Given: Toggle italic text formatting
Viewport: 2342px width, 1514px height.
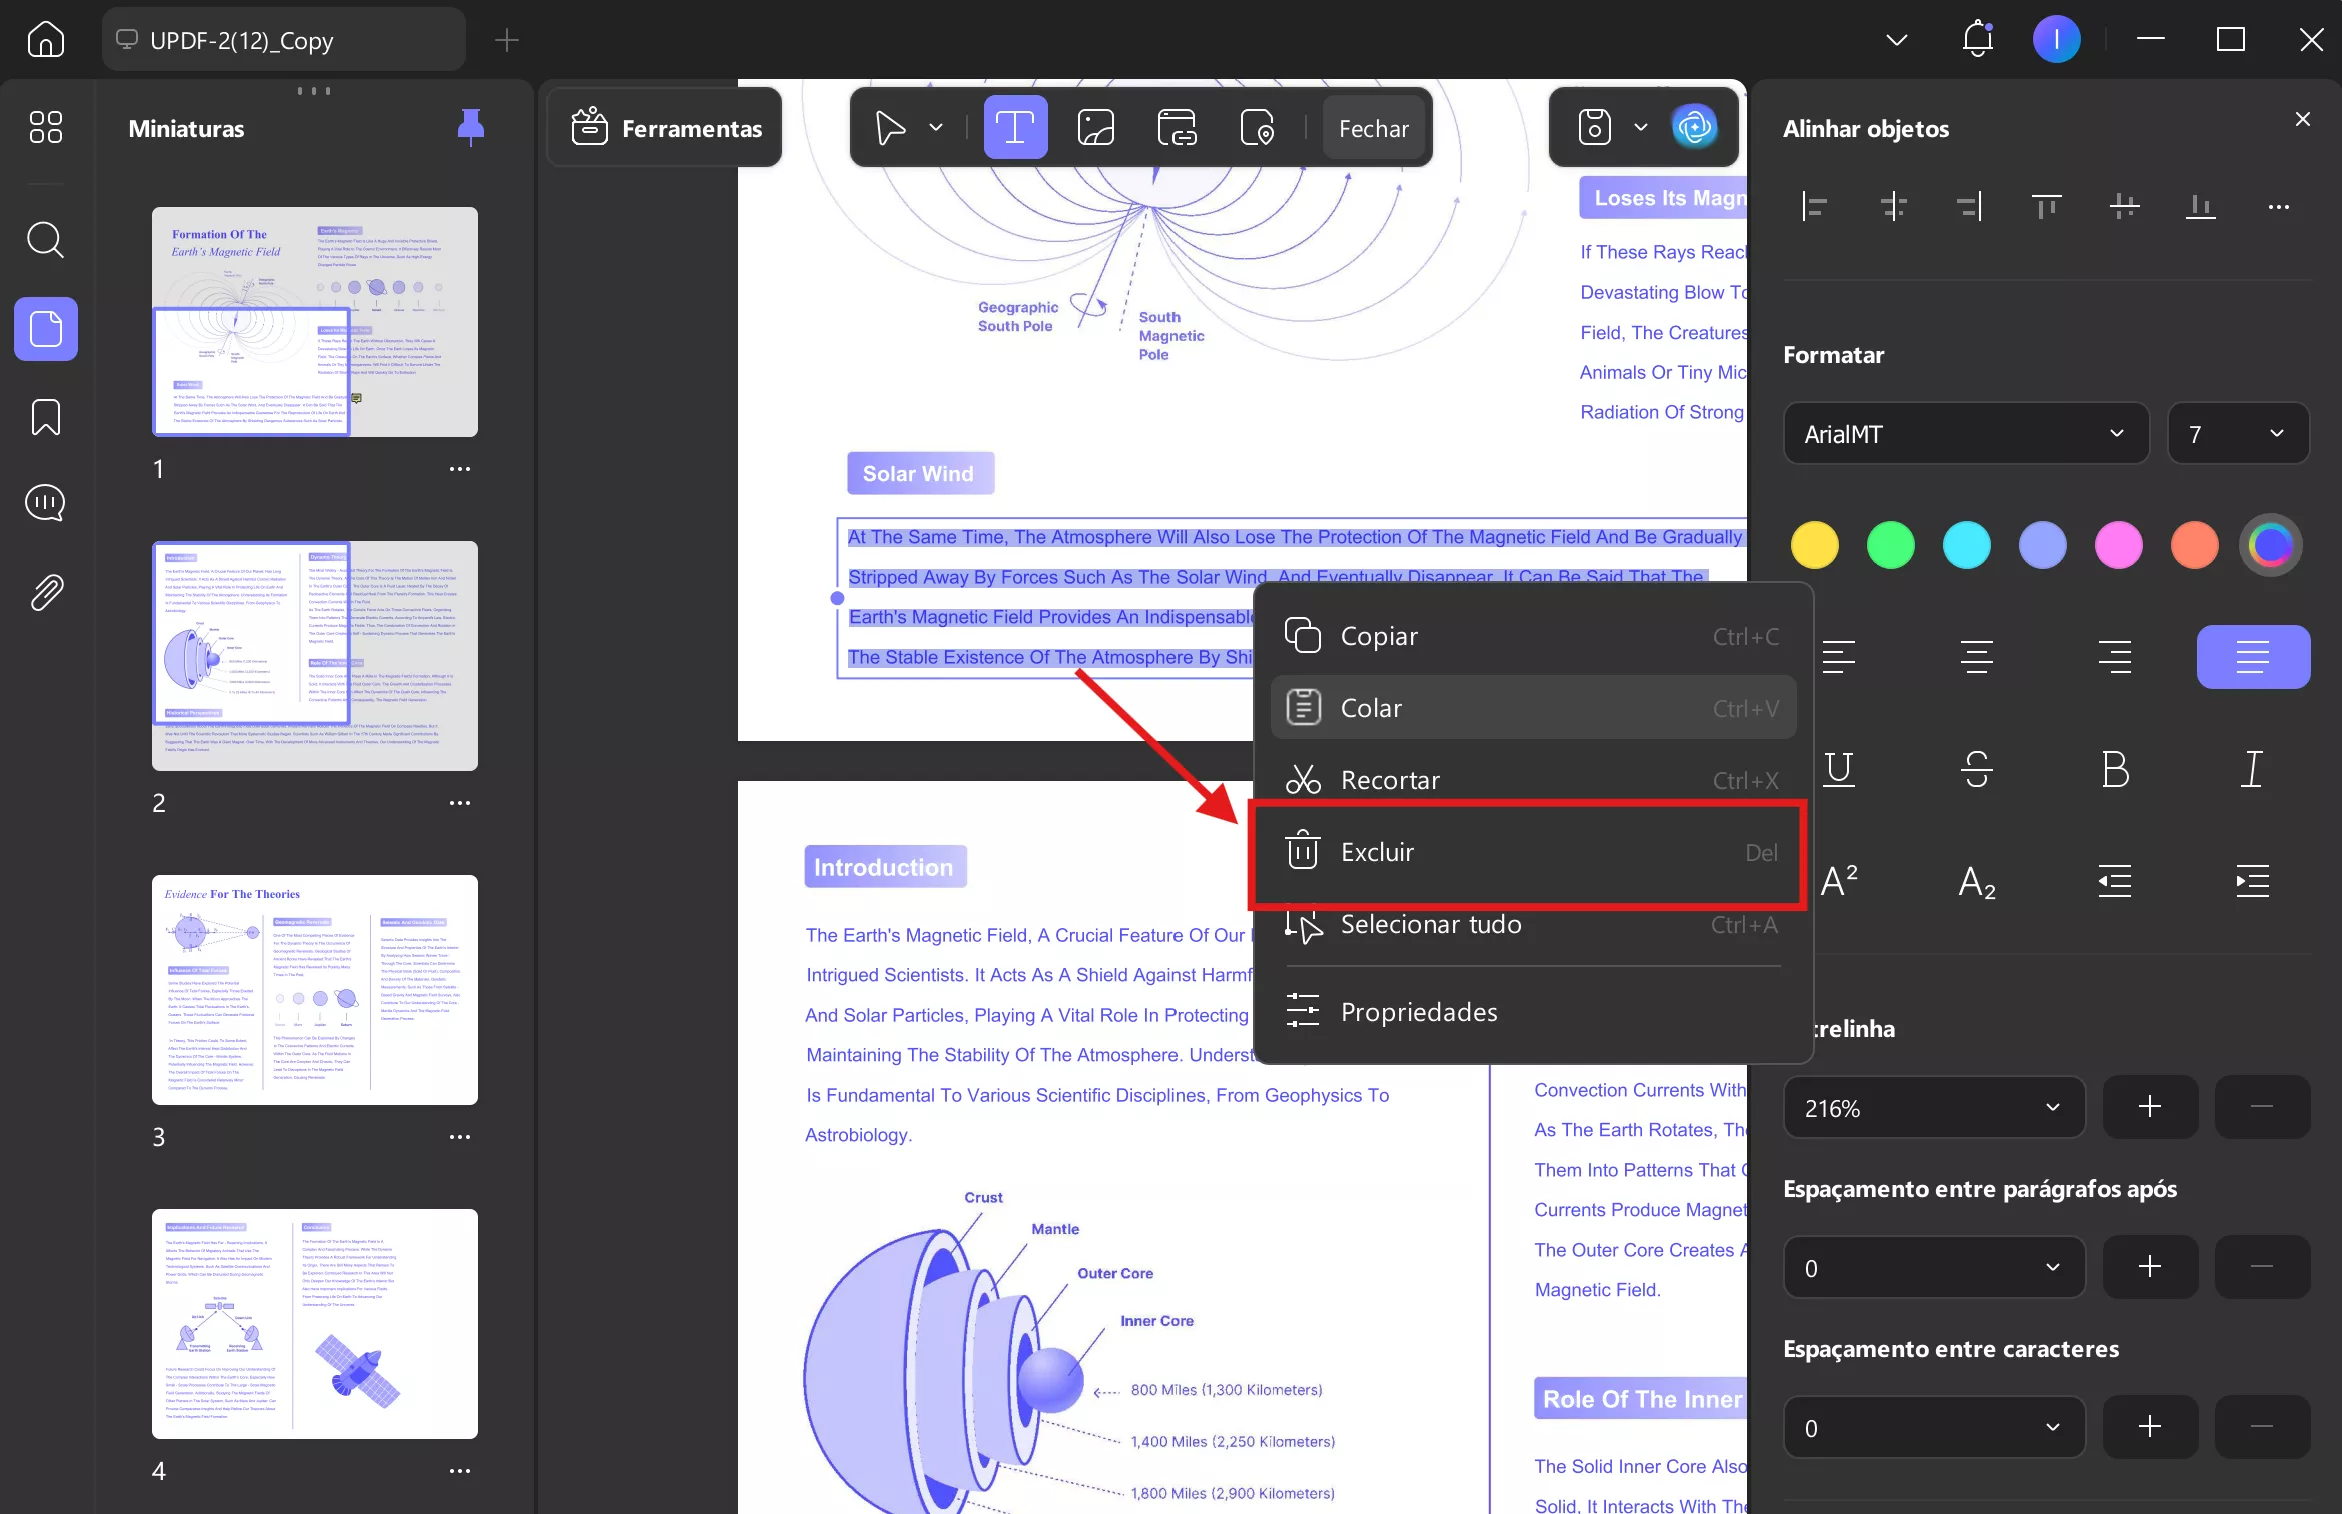Looking at the screenshot, I should pos(2252,769).
